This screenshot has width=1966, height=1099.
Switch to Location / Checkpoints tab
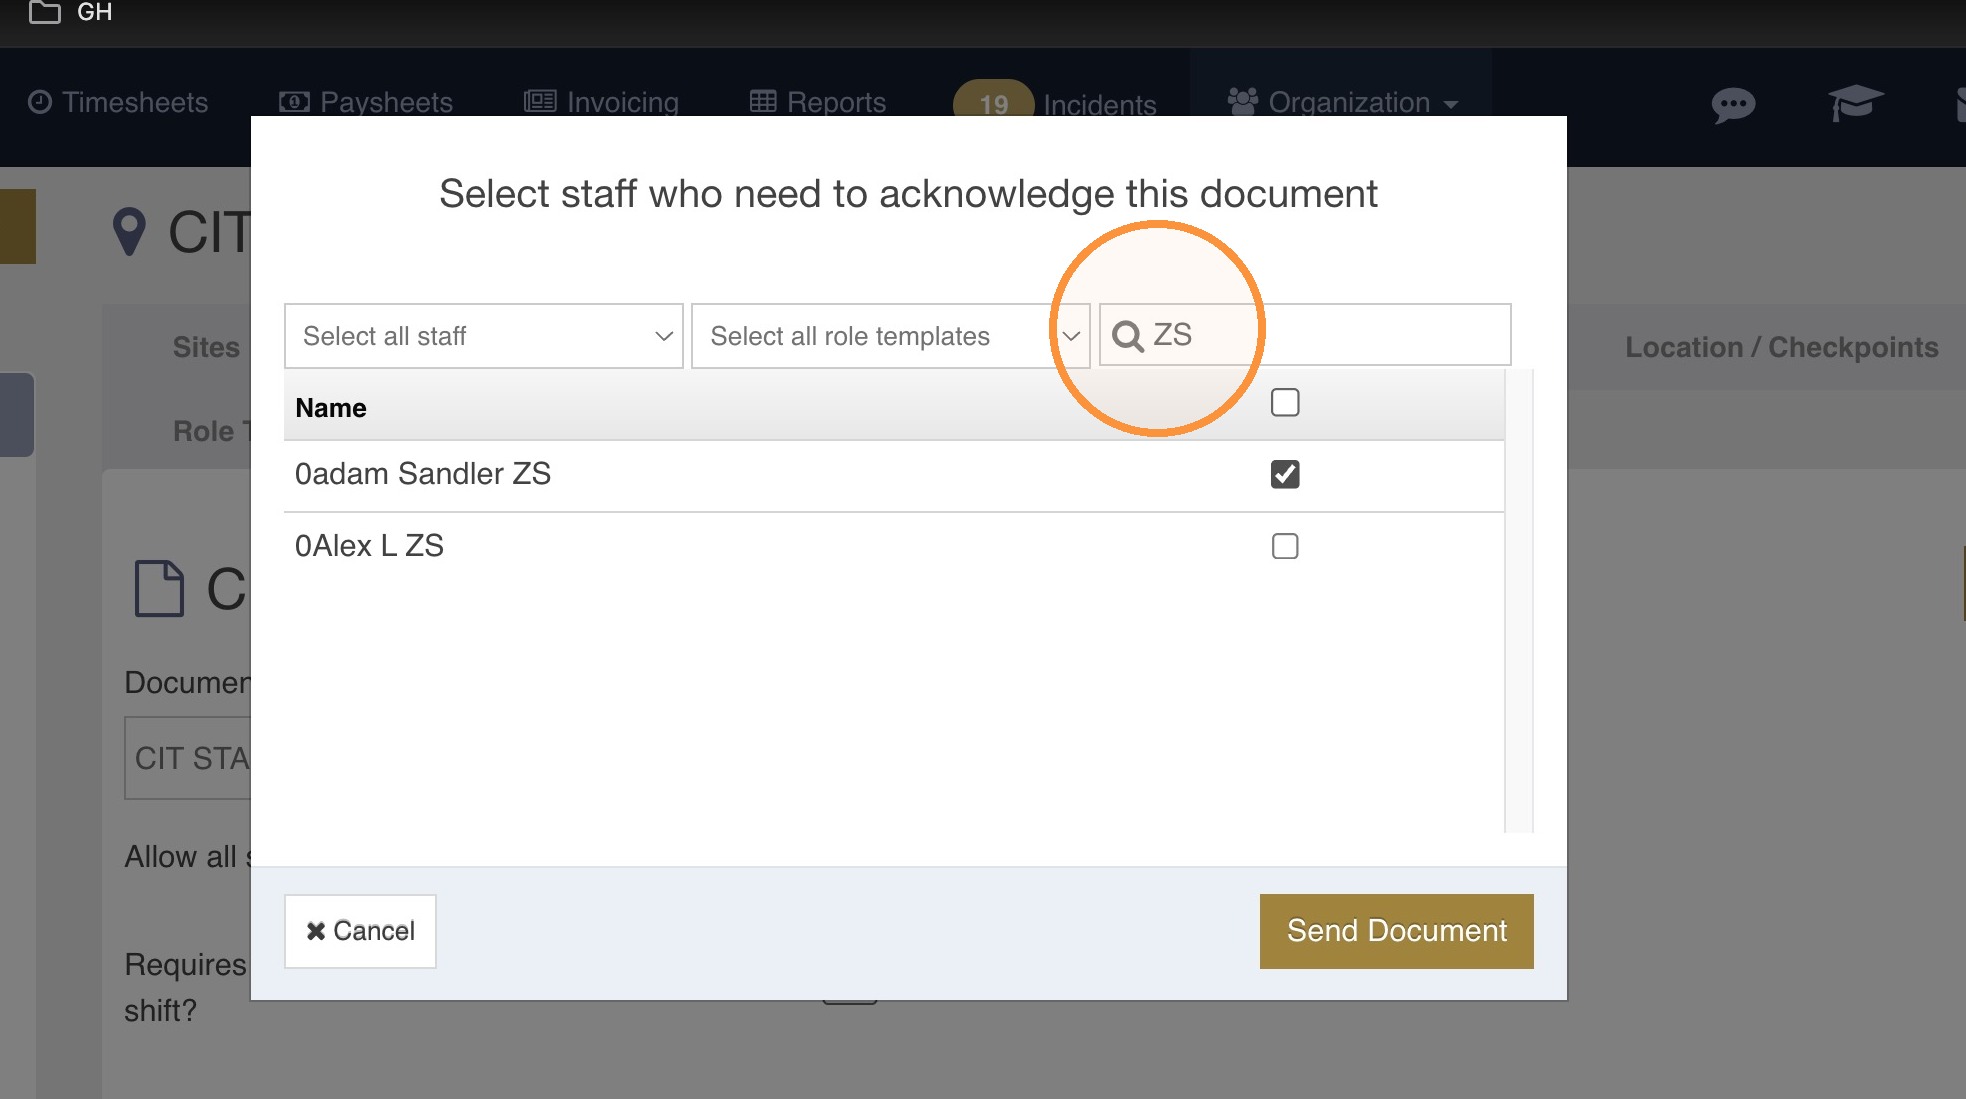point(1781,347)
